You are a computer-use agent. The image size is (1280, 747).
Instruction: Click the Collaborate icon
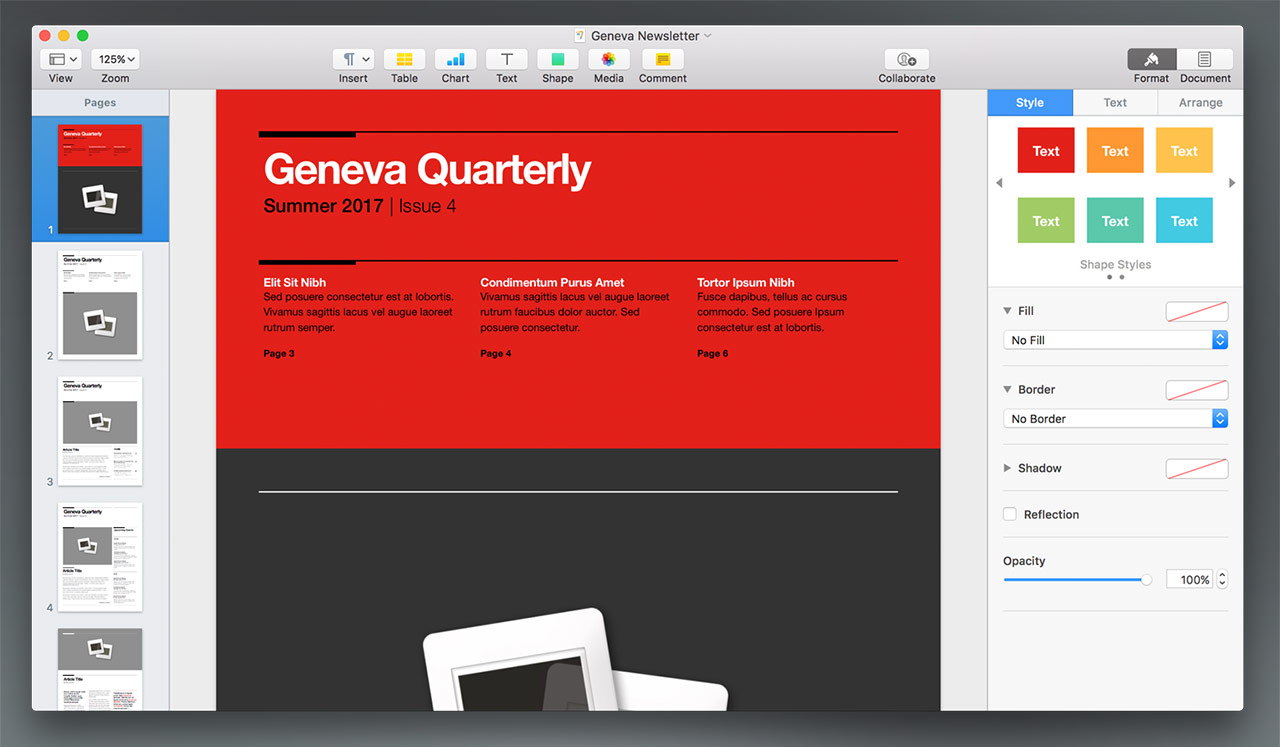(906, 60)
